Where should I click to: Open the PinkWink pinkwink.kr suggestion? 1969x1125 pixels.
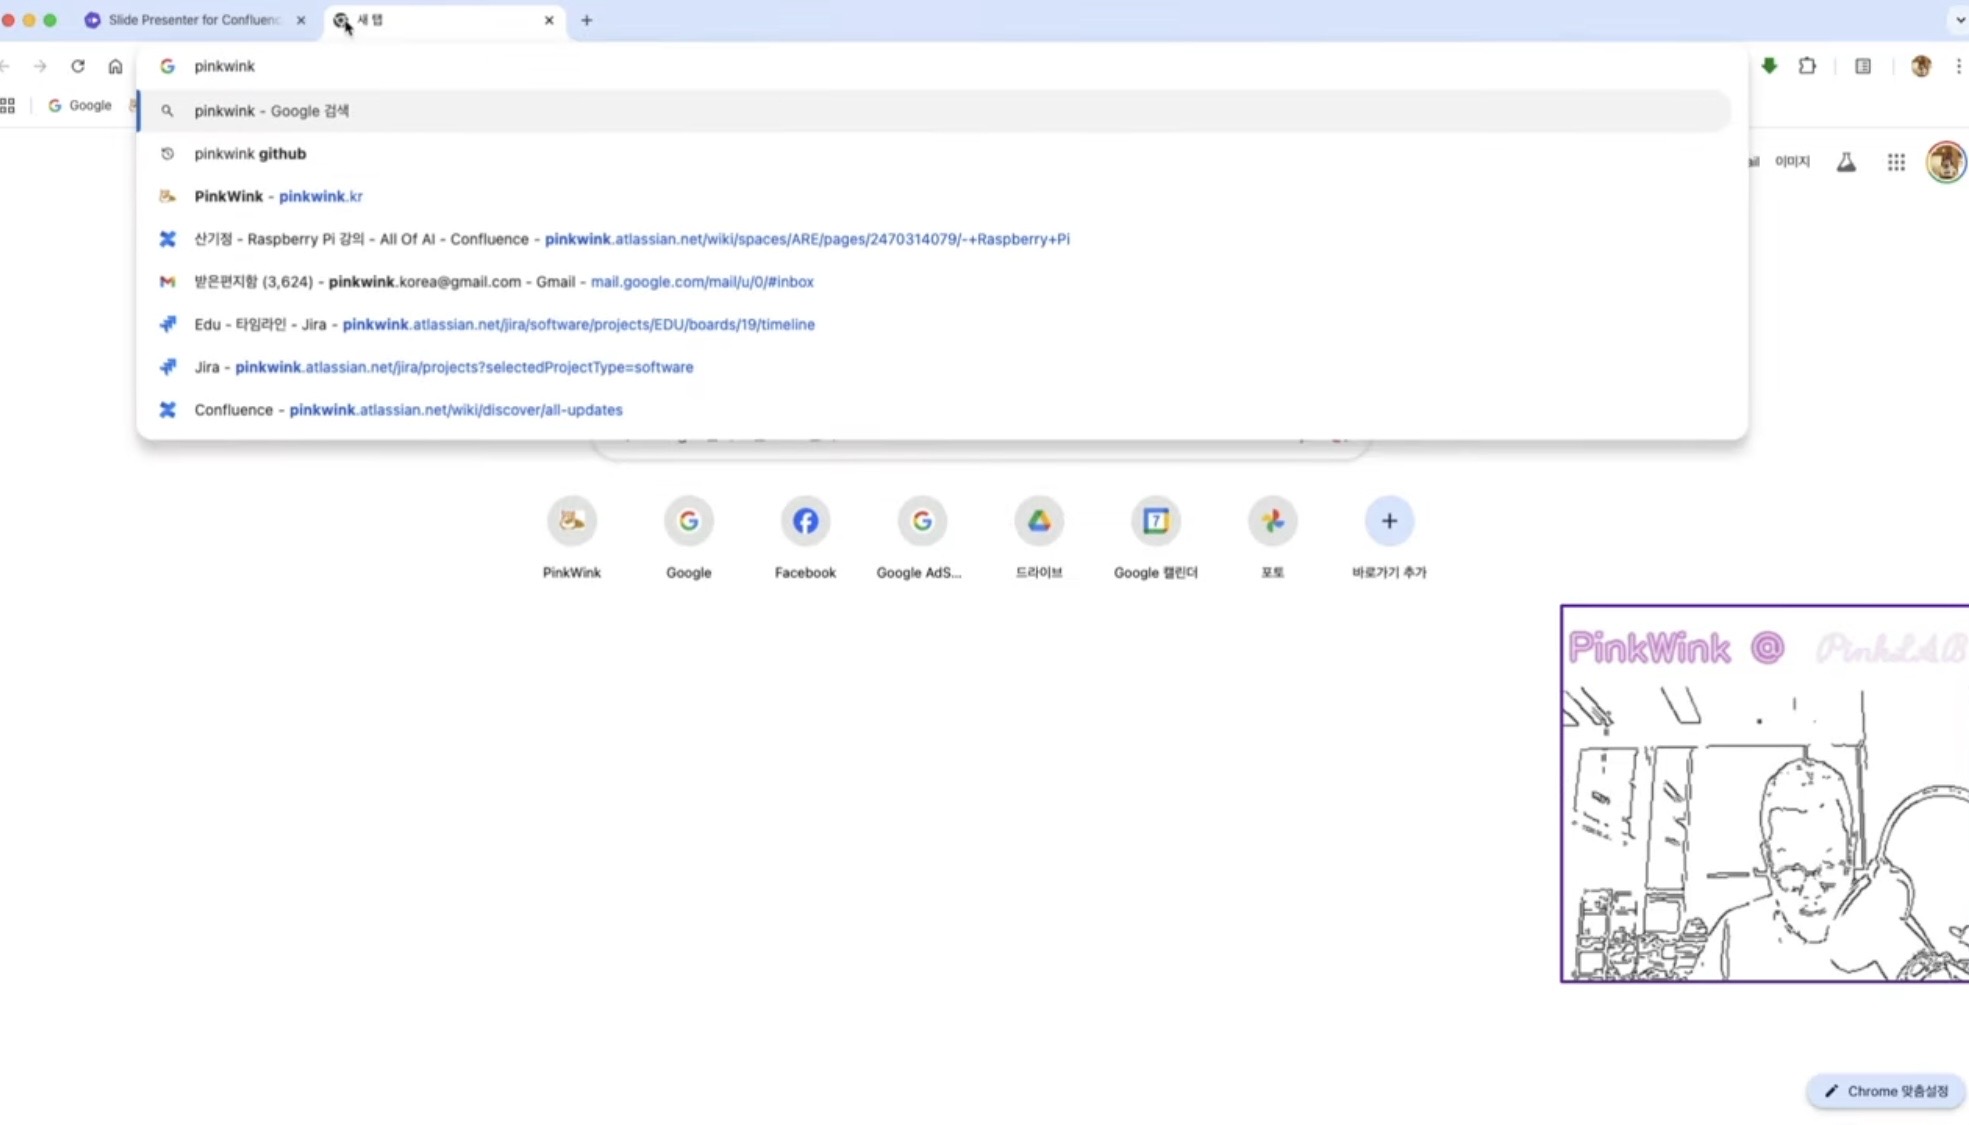coord(934,196)
